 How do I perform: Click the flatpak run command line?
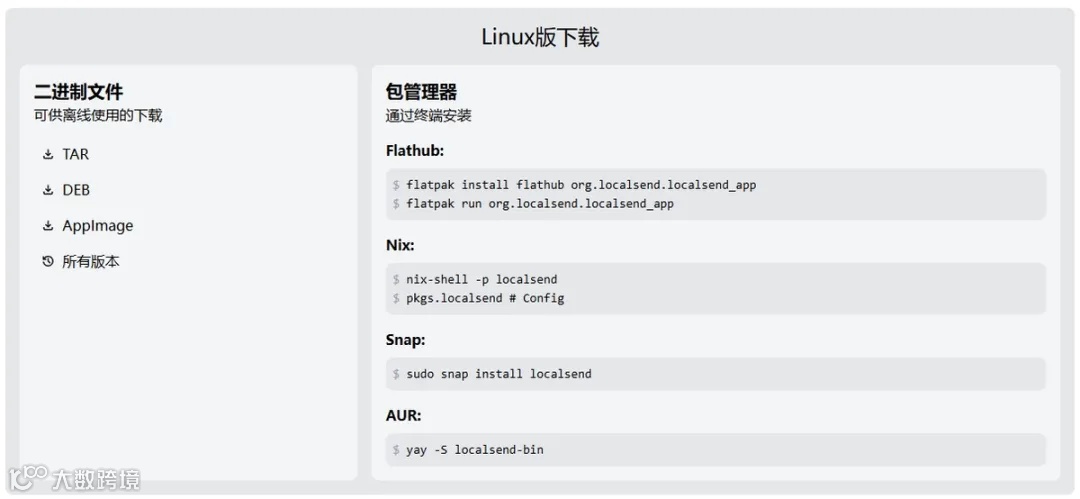point(540,204)
